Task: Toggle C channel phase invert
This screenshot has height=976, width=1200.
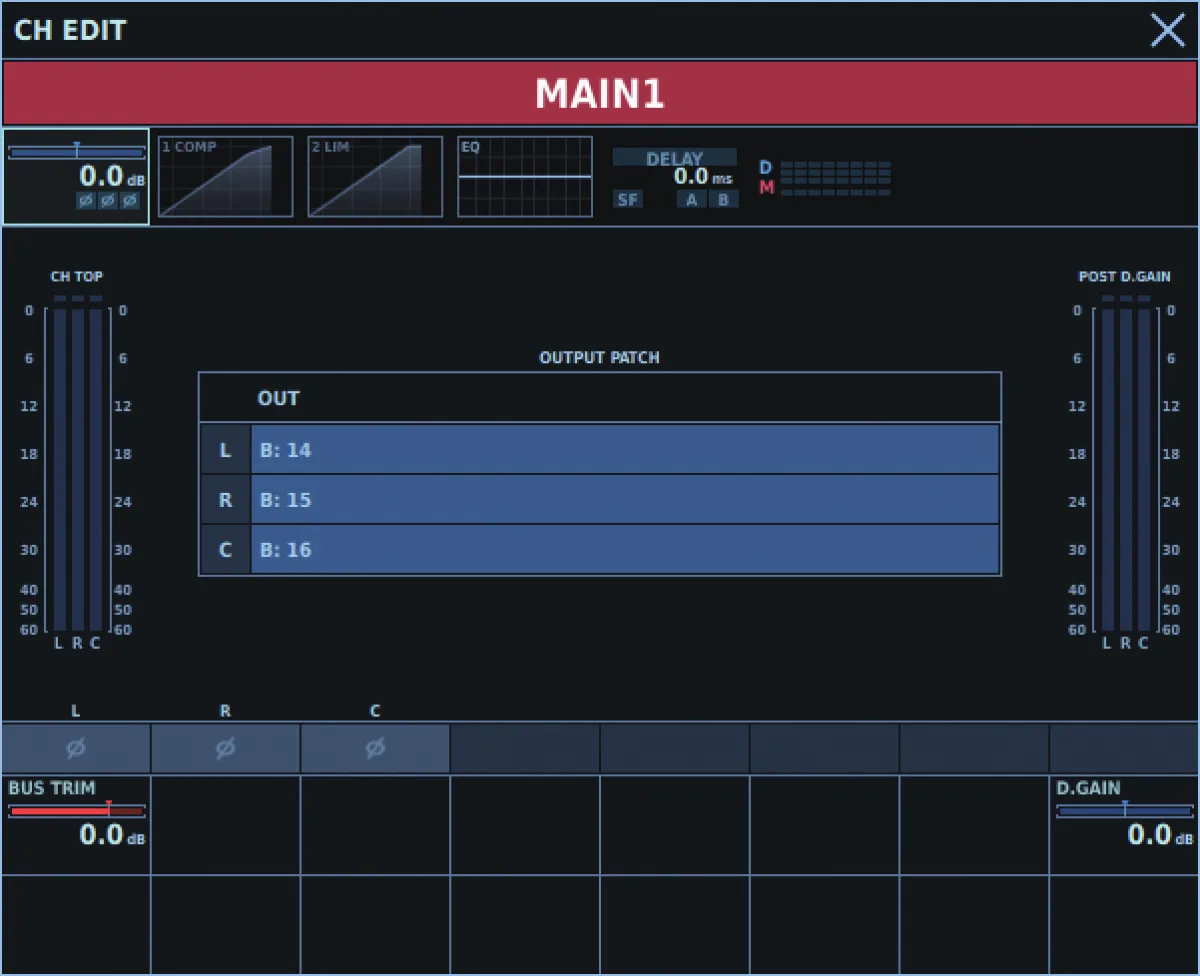Action: (x=375, y=748)
